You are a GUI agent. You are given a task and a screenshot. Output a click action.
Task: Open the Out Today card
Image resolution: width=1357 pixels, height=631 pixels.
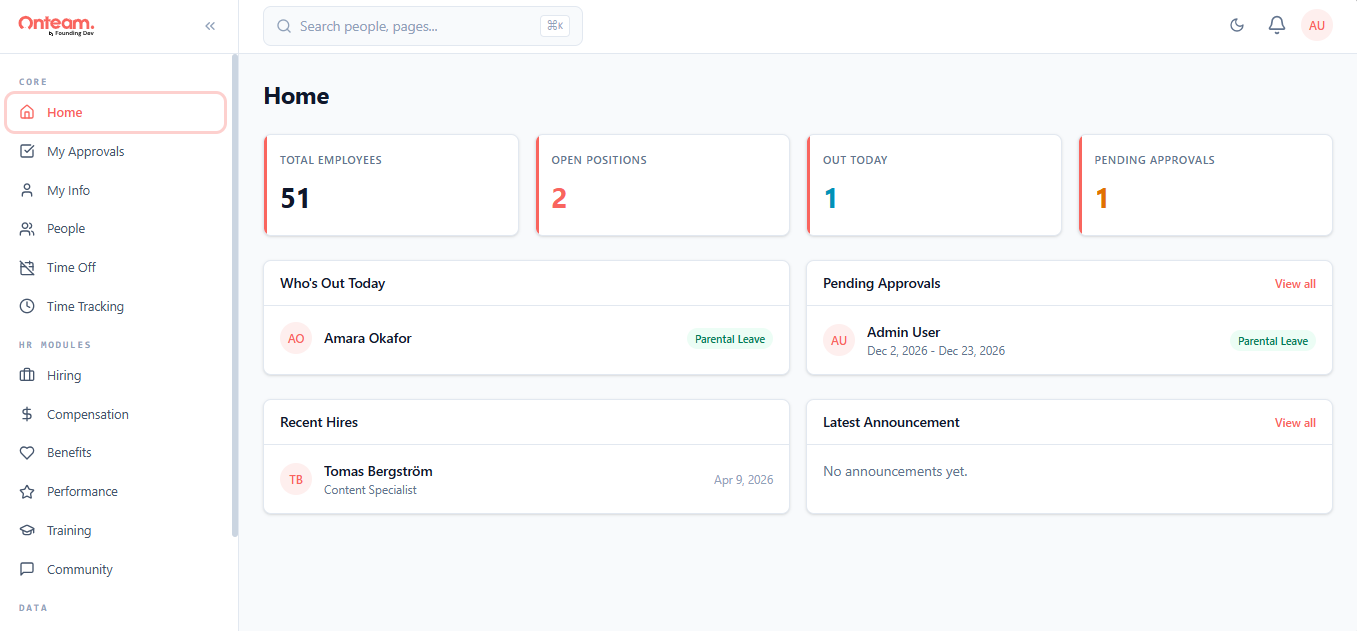pos(934,185)
